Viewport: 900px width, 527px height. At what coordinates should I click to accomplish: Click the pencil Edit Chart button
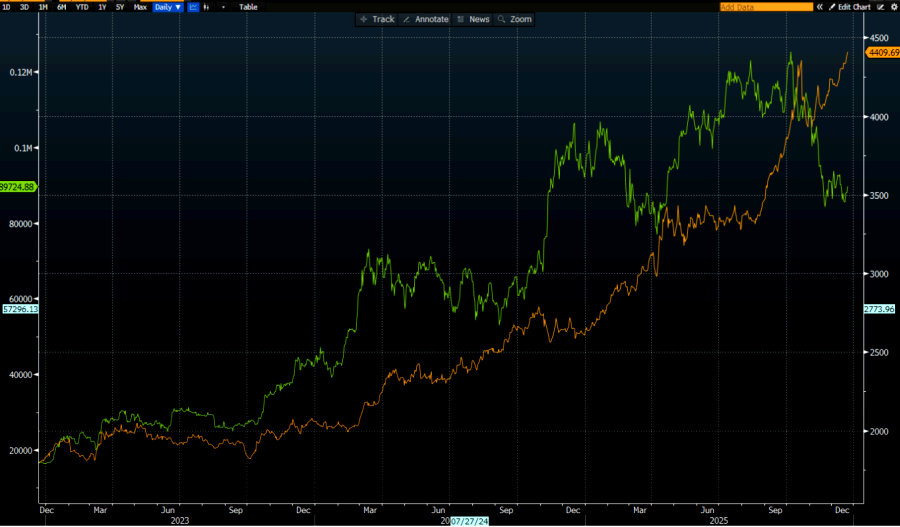856,6
